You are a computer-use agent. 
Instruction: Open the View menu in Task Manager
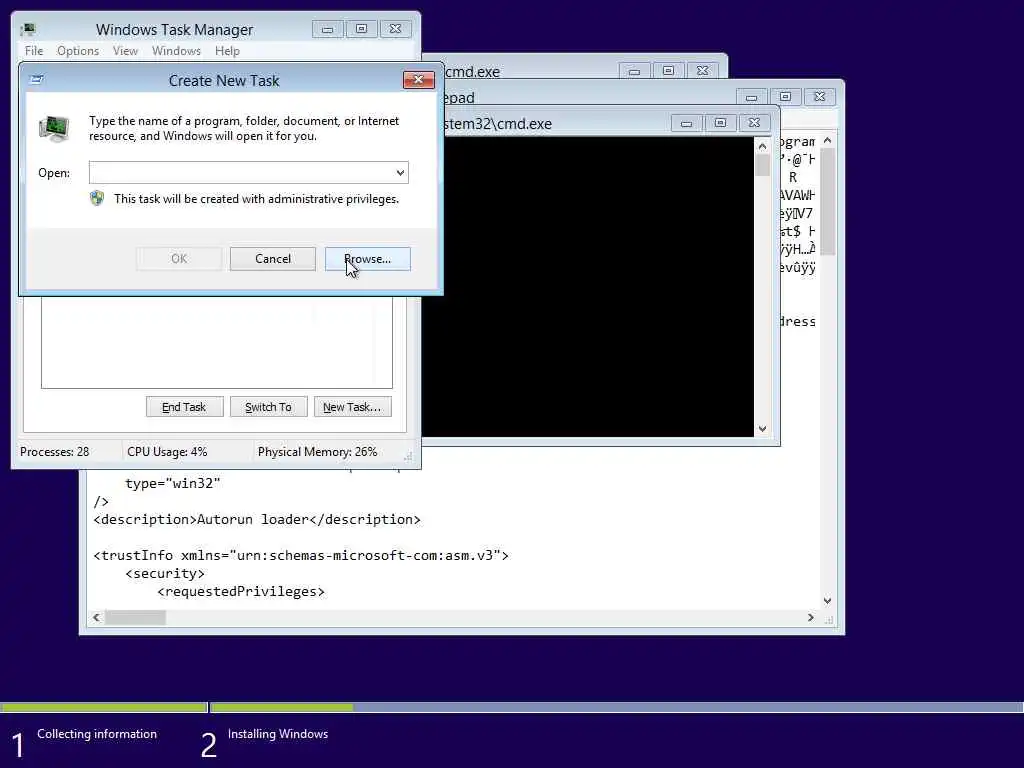pyautogui.click(x=125, y=51)
